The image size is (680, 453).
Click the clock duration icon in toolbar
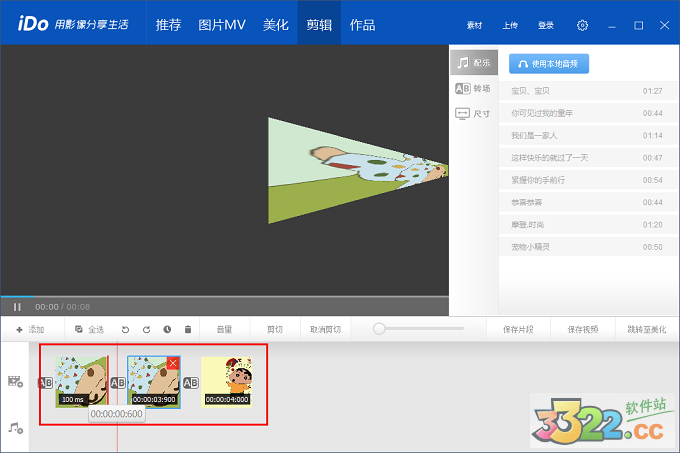coord(167,329)
